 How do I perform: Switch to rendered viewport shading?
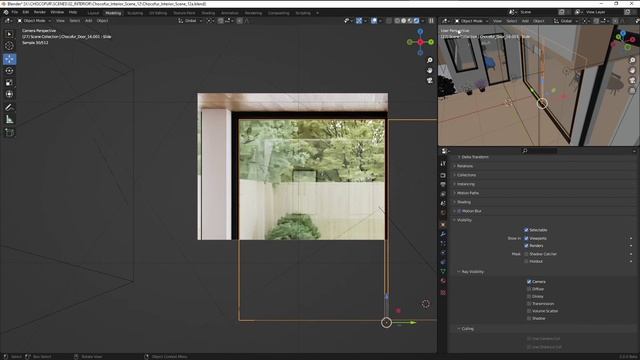416,20
